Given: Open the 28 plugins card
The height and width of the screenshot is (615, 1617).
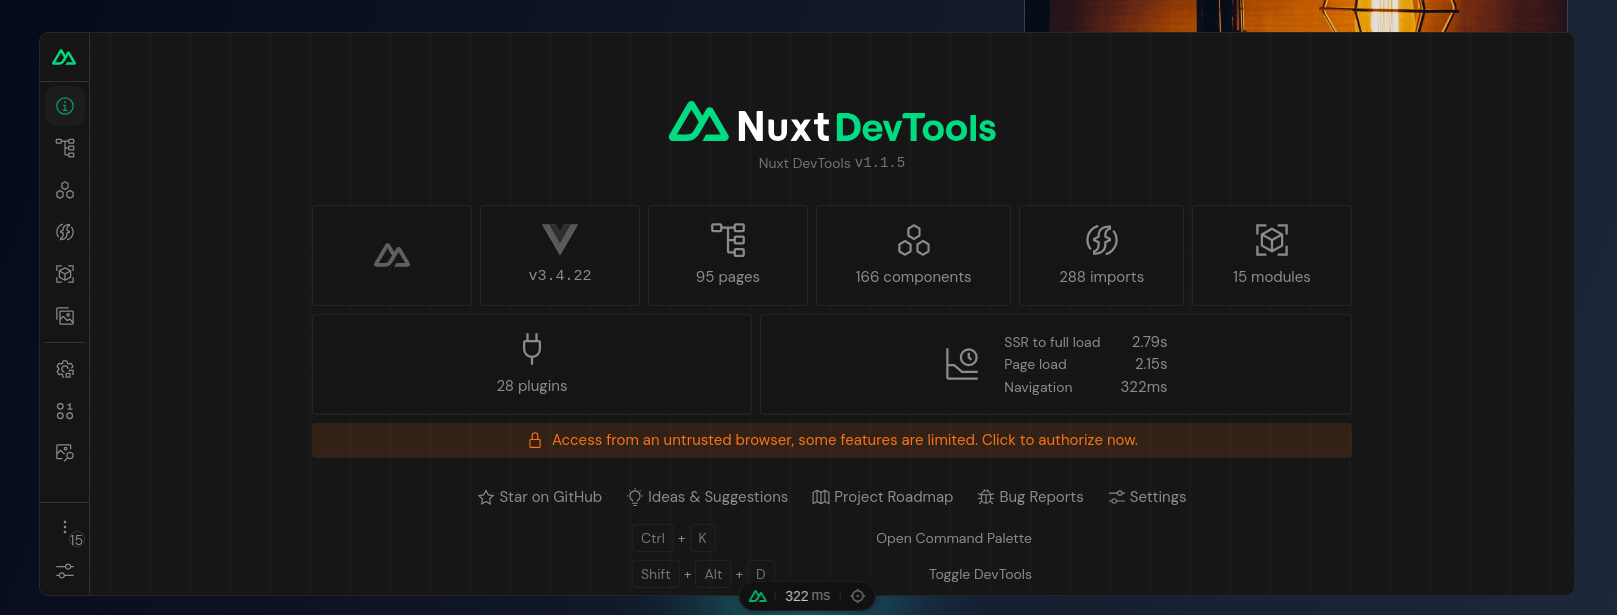Looking at the screenshot, I should tap(532, 365).
